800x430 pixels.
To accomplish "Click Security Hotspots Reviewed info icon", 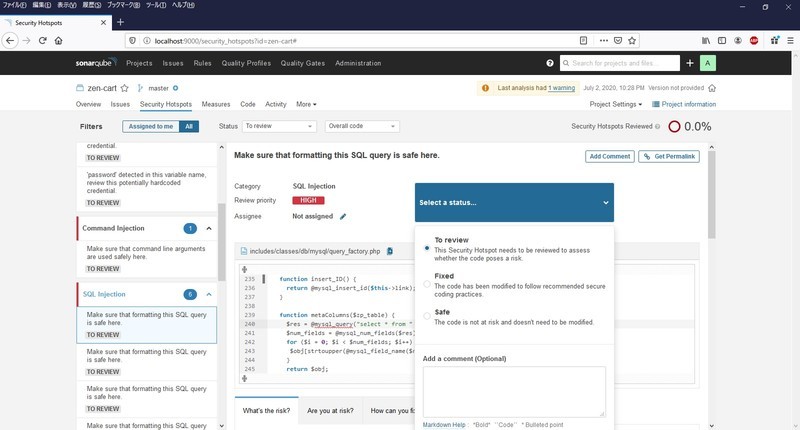I will pyautogui.click(x=657, y=127).
